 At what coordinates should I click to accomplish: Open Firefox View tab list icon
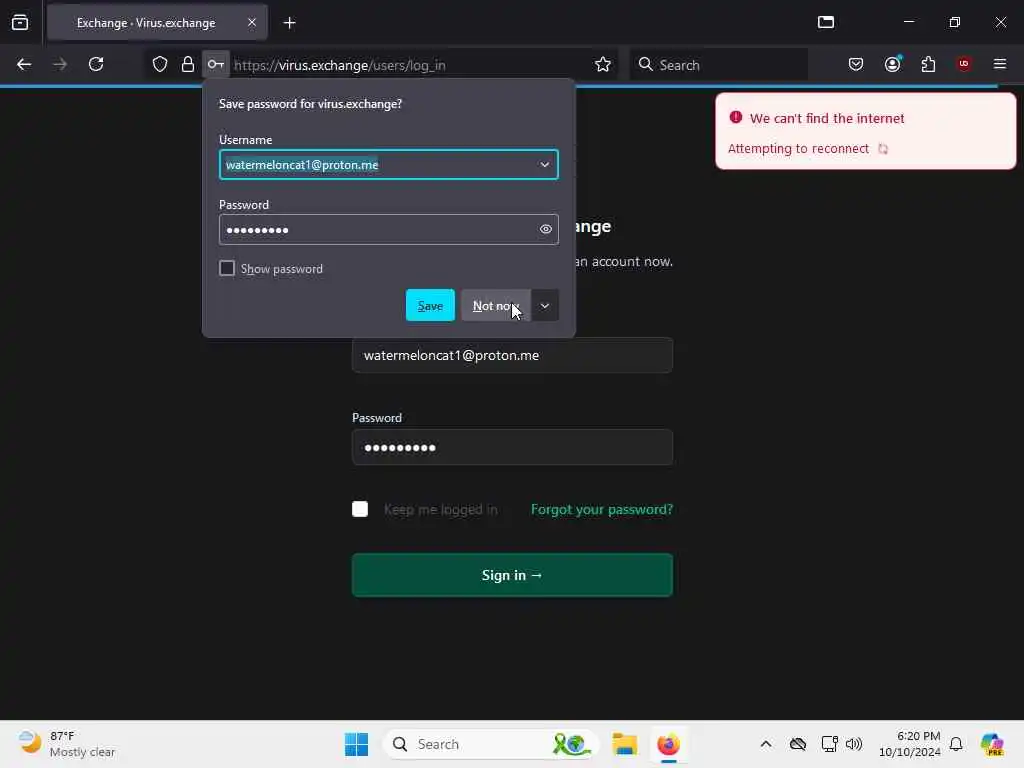20,22
